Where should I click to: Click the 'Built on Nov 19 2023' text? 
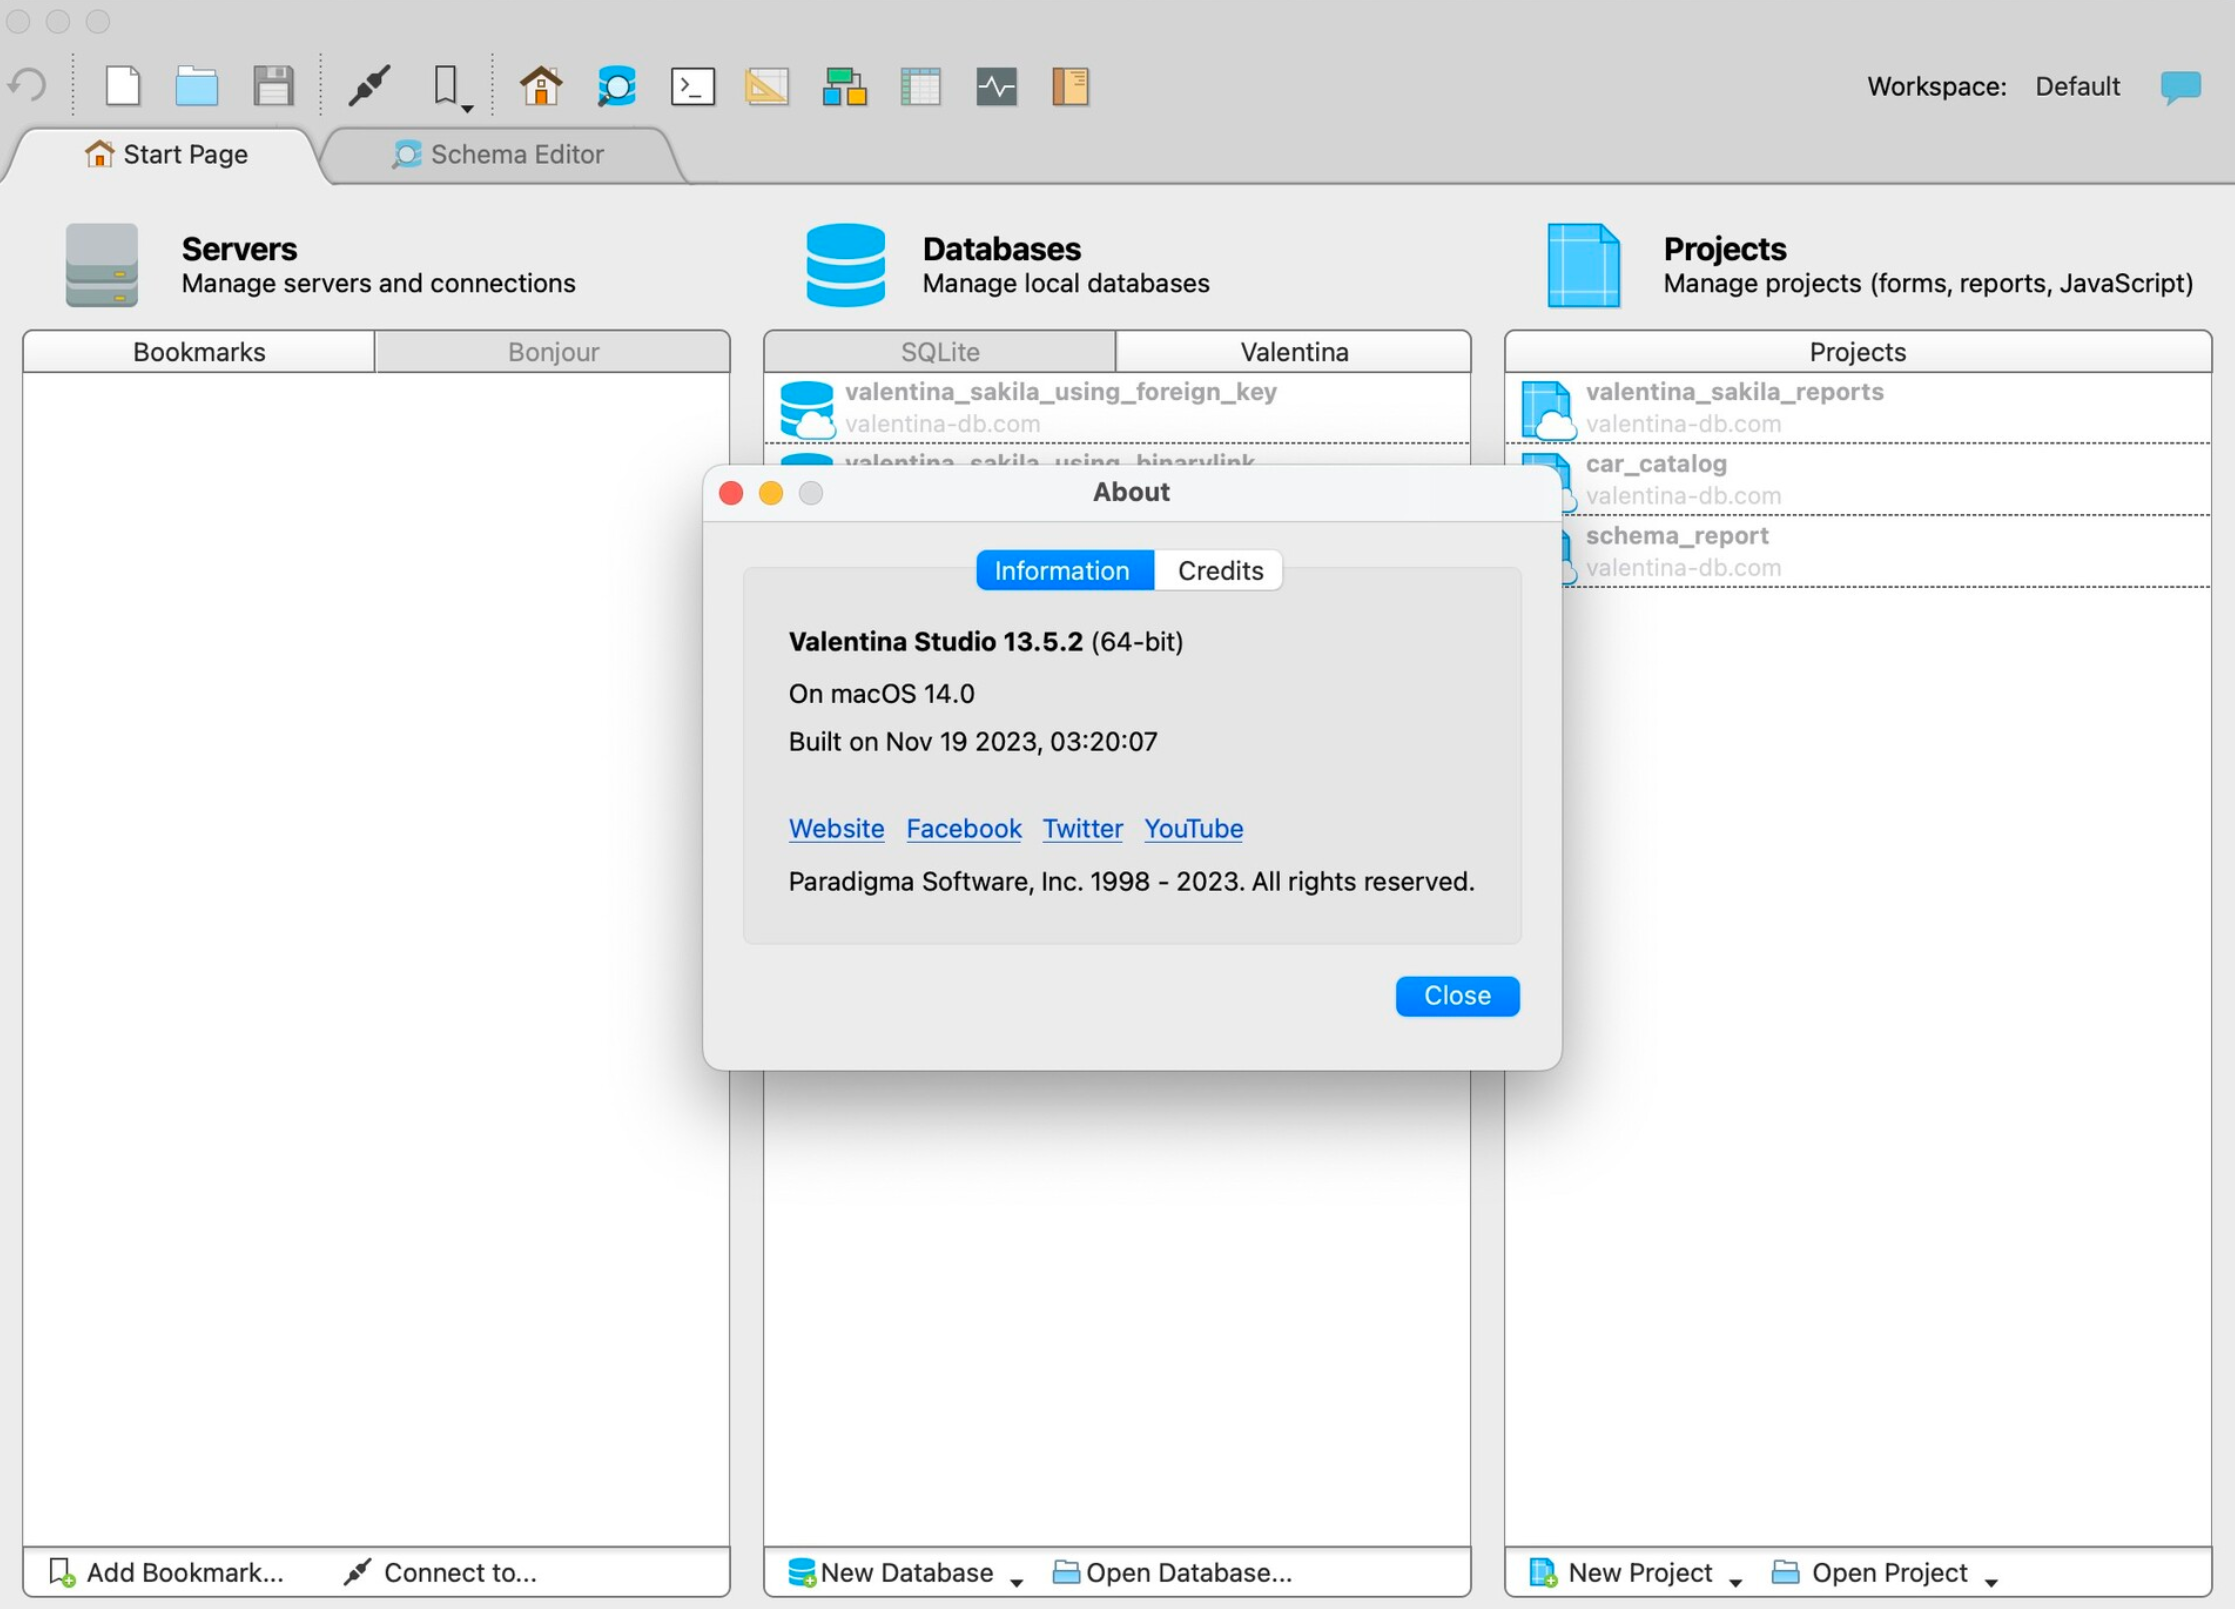click(972, 741)
